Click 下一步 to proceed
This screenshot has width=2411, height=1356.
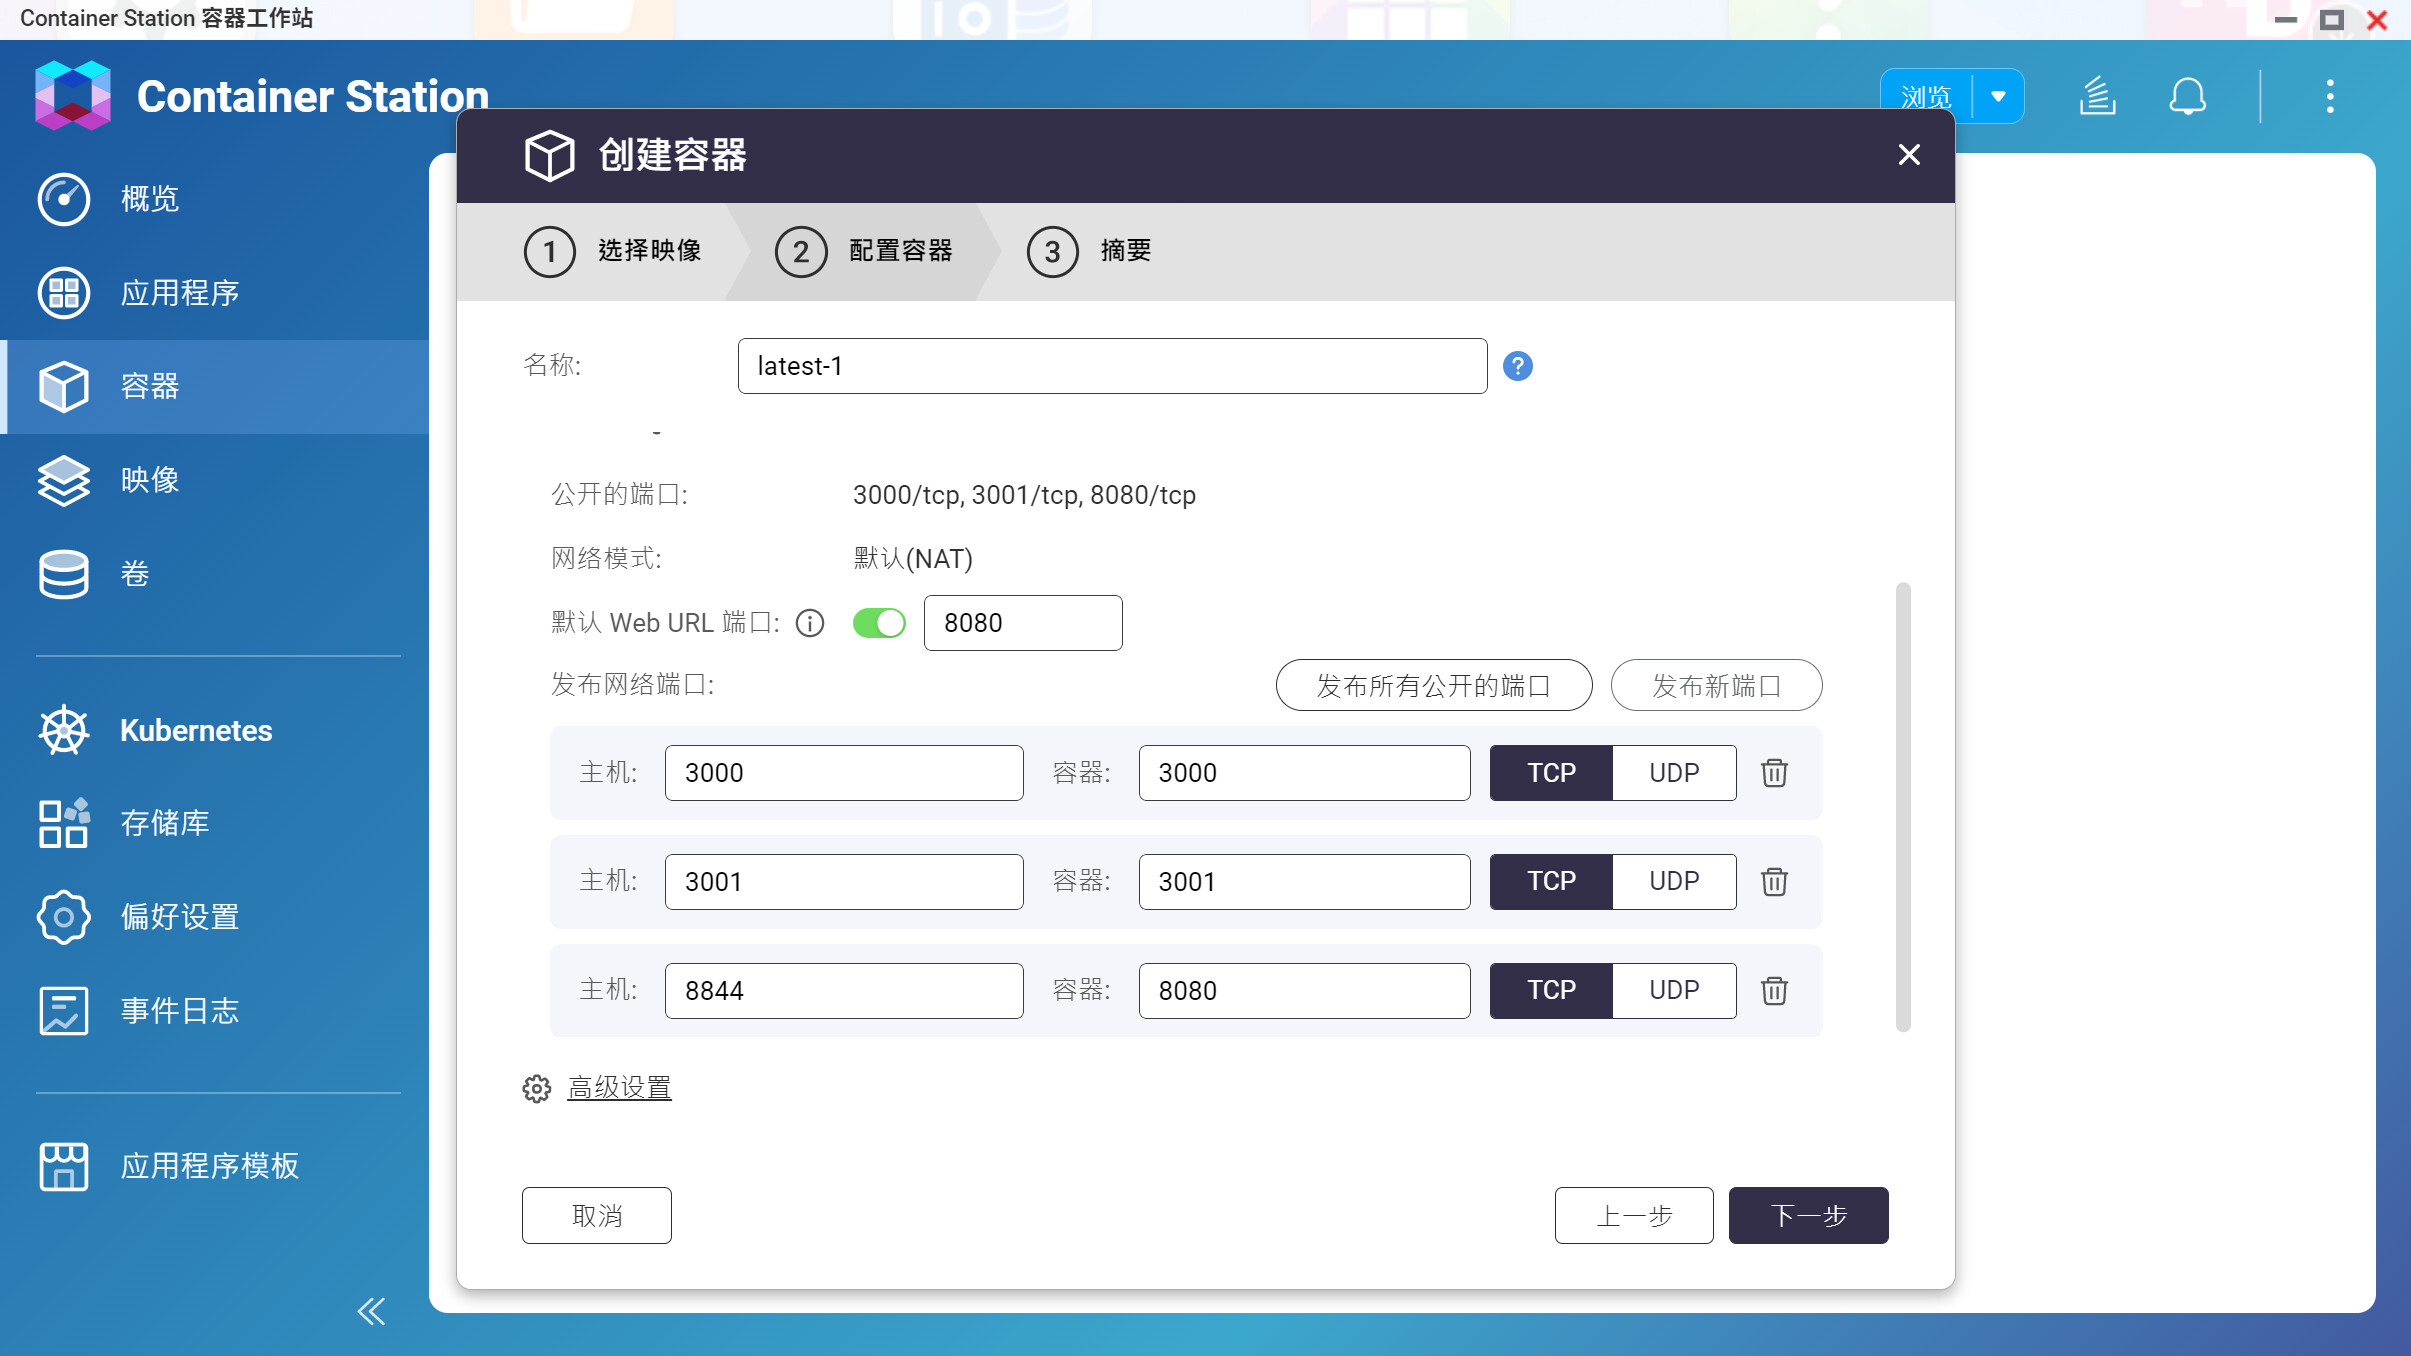tap(1807, 1215)
